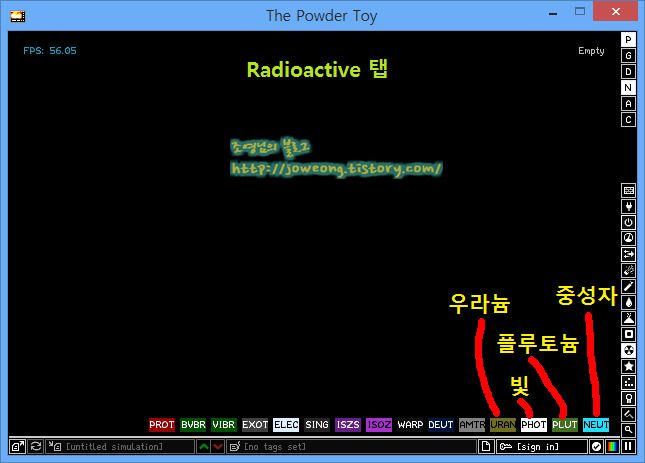Select the Force category arrows icon
645x463 pixels.
tap(629, 254)
